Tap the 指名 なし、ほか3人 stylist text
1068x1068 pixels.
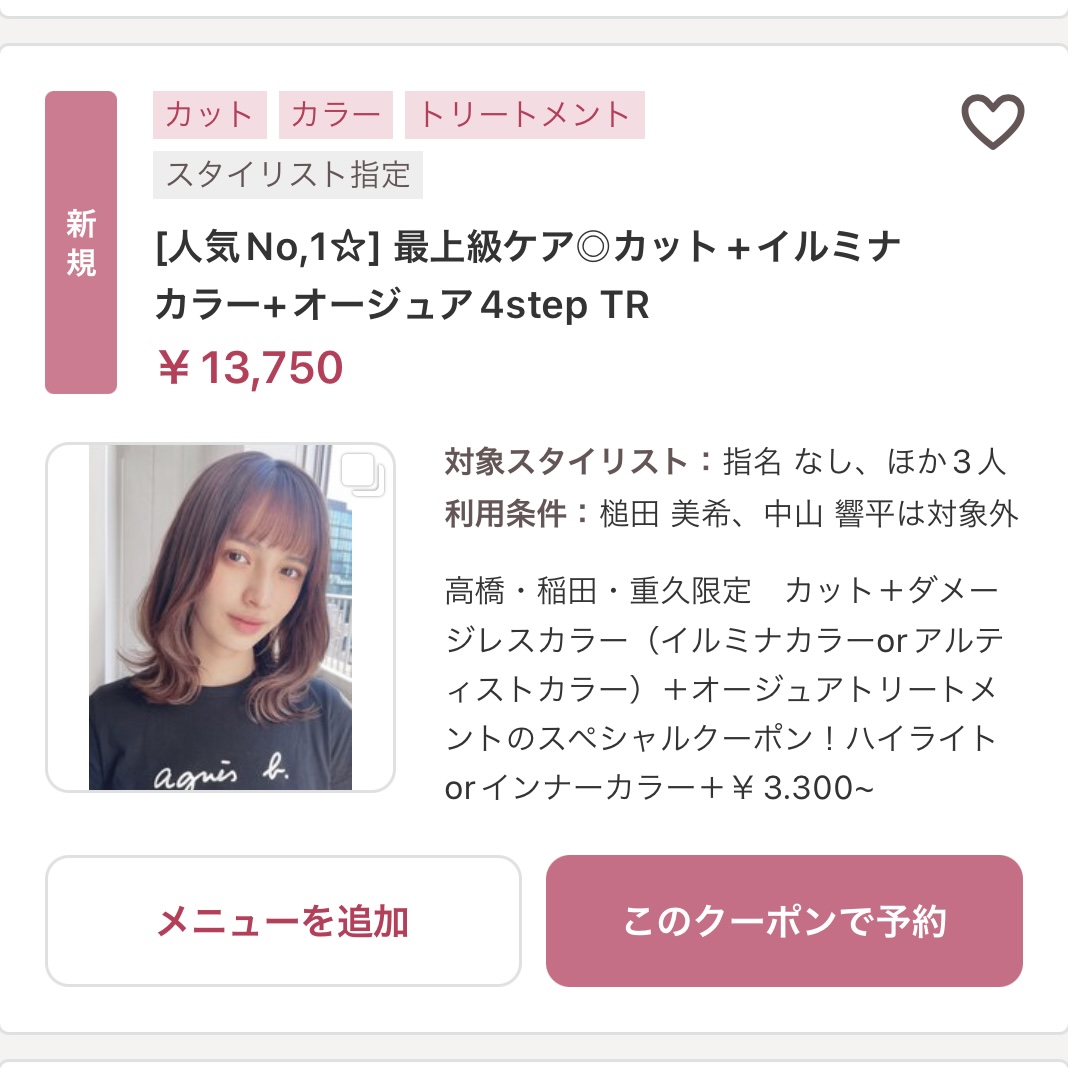[x=864, y=462]
